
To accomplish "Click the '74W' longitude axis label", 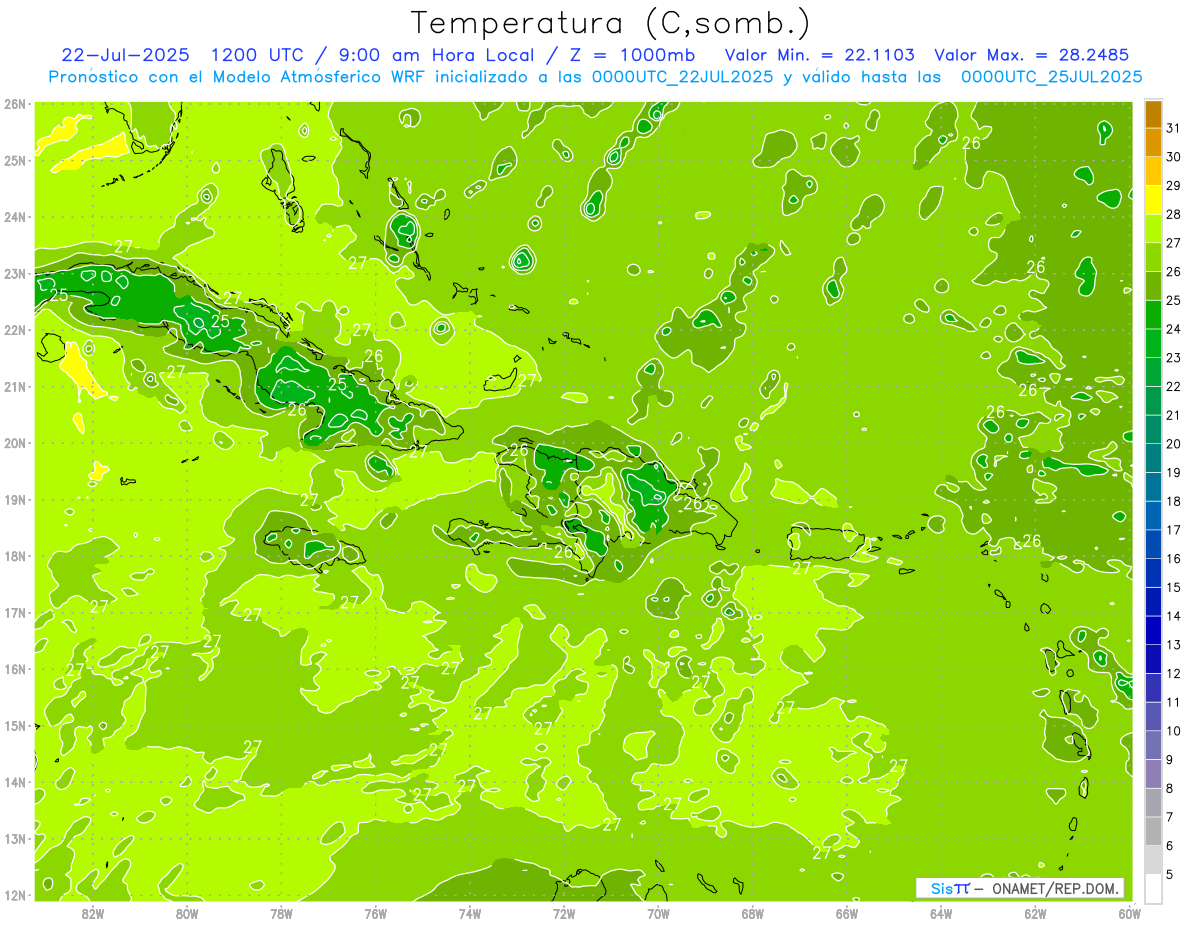I will point(470,913).
